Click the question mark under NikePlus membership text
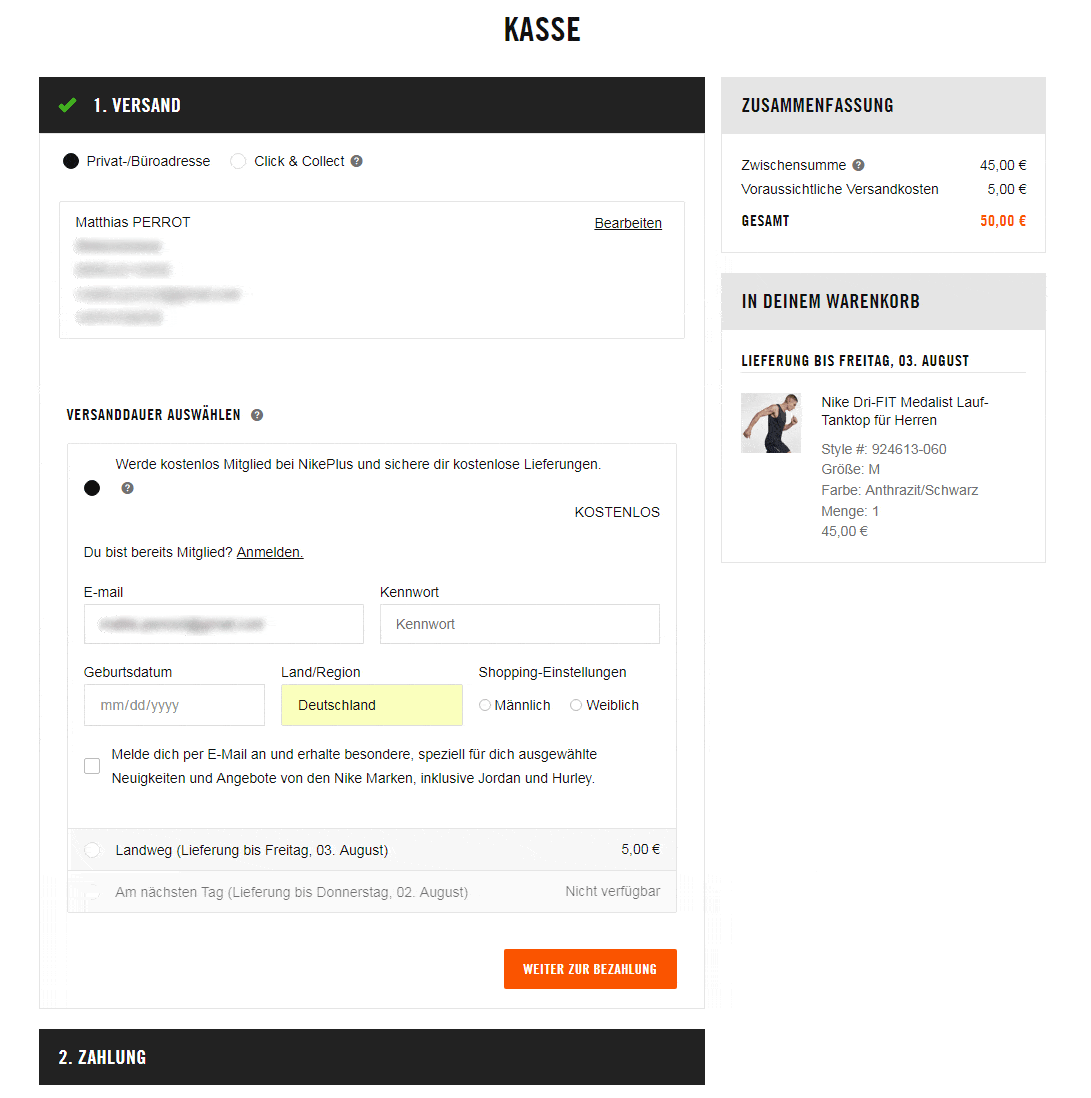This screenshot has width=1091, height=1098. click(127, 488)
